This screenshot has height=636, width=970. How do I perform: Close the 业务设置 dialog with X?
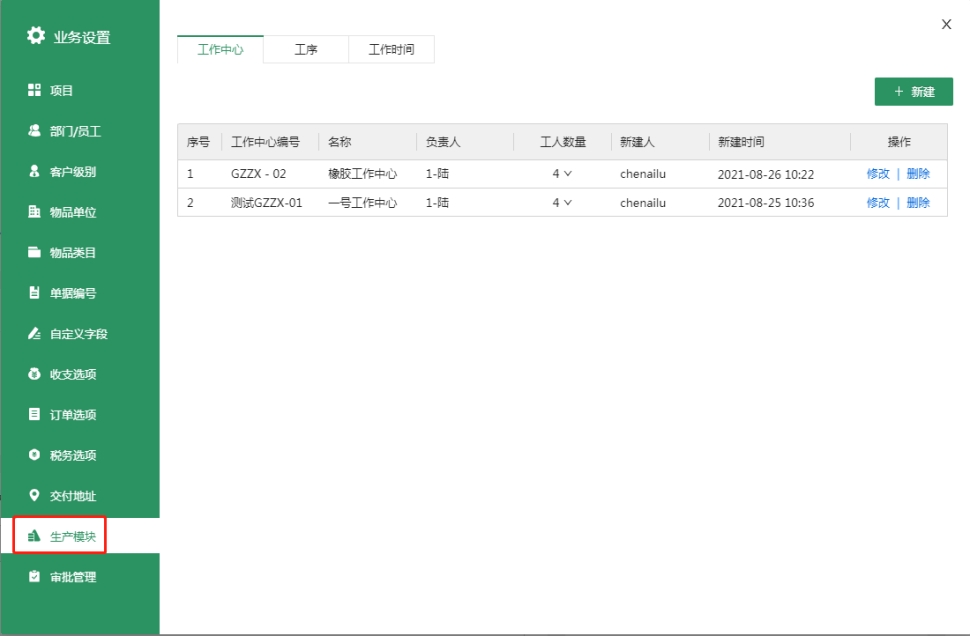pyautogui.click(x=946, y=24)
